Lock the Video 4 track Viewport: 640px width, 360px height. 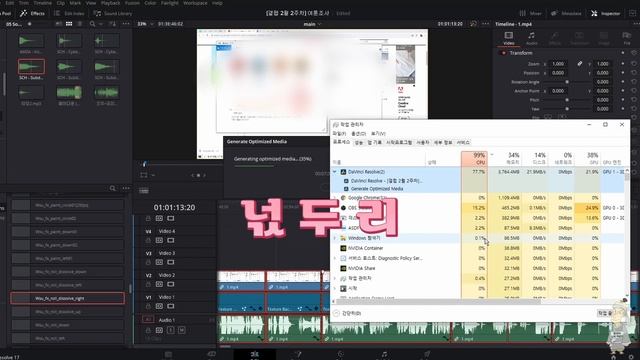tap(148, 240)
